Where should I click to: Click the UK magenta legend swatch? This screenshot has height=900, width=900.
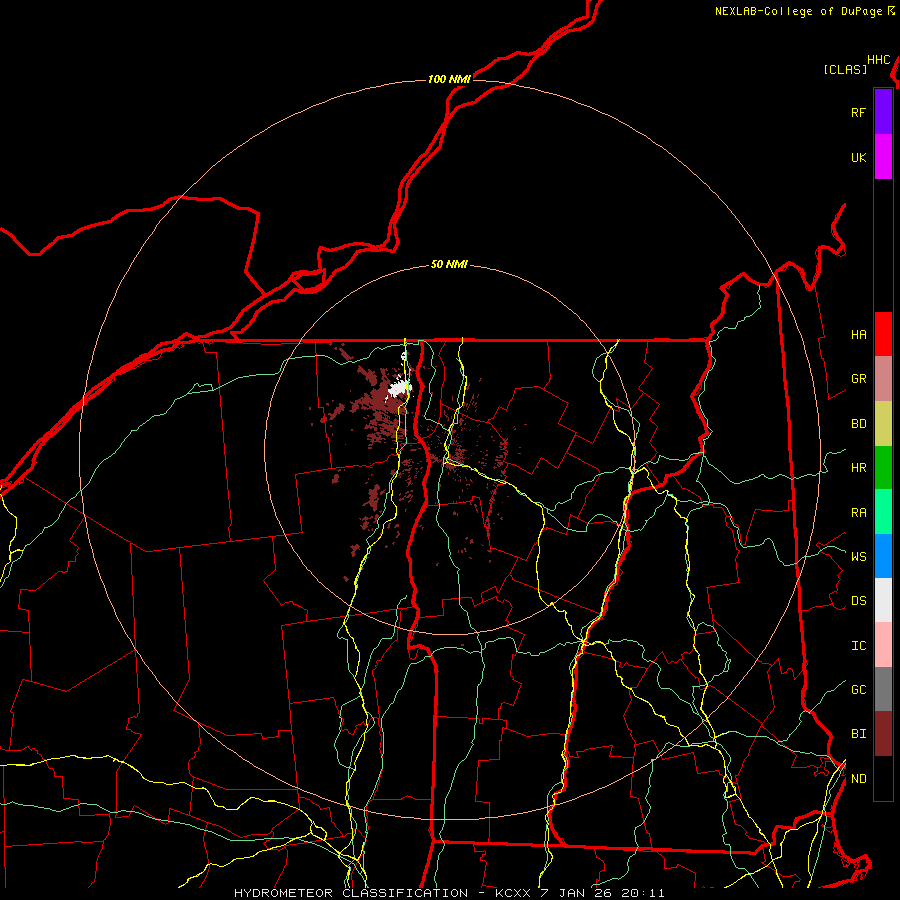coord(883,157)
